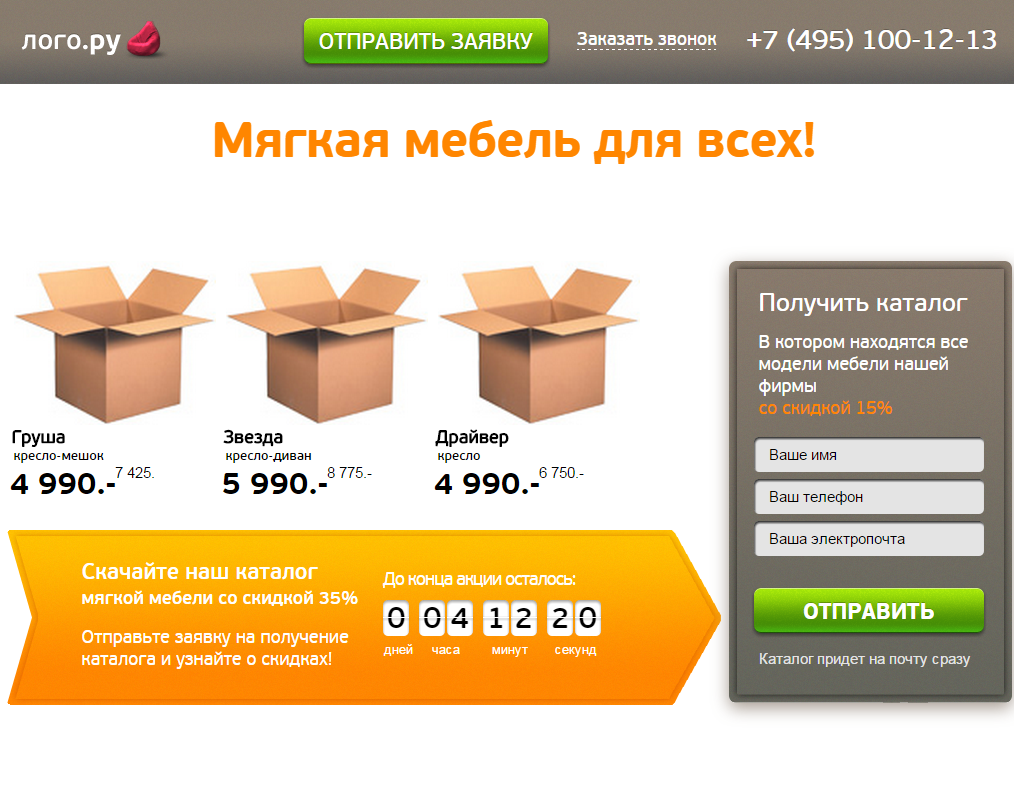Focus the Ваш телефон input field

(x=869, y=497)
